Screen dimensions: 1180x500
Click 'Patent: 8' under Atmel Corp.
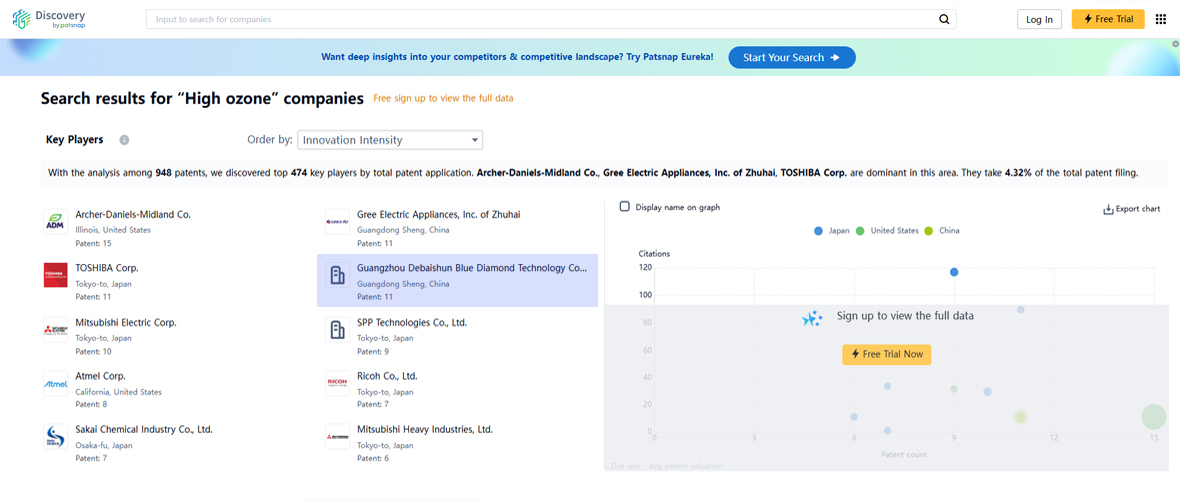[91, 404]
